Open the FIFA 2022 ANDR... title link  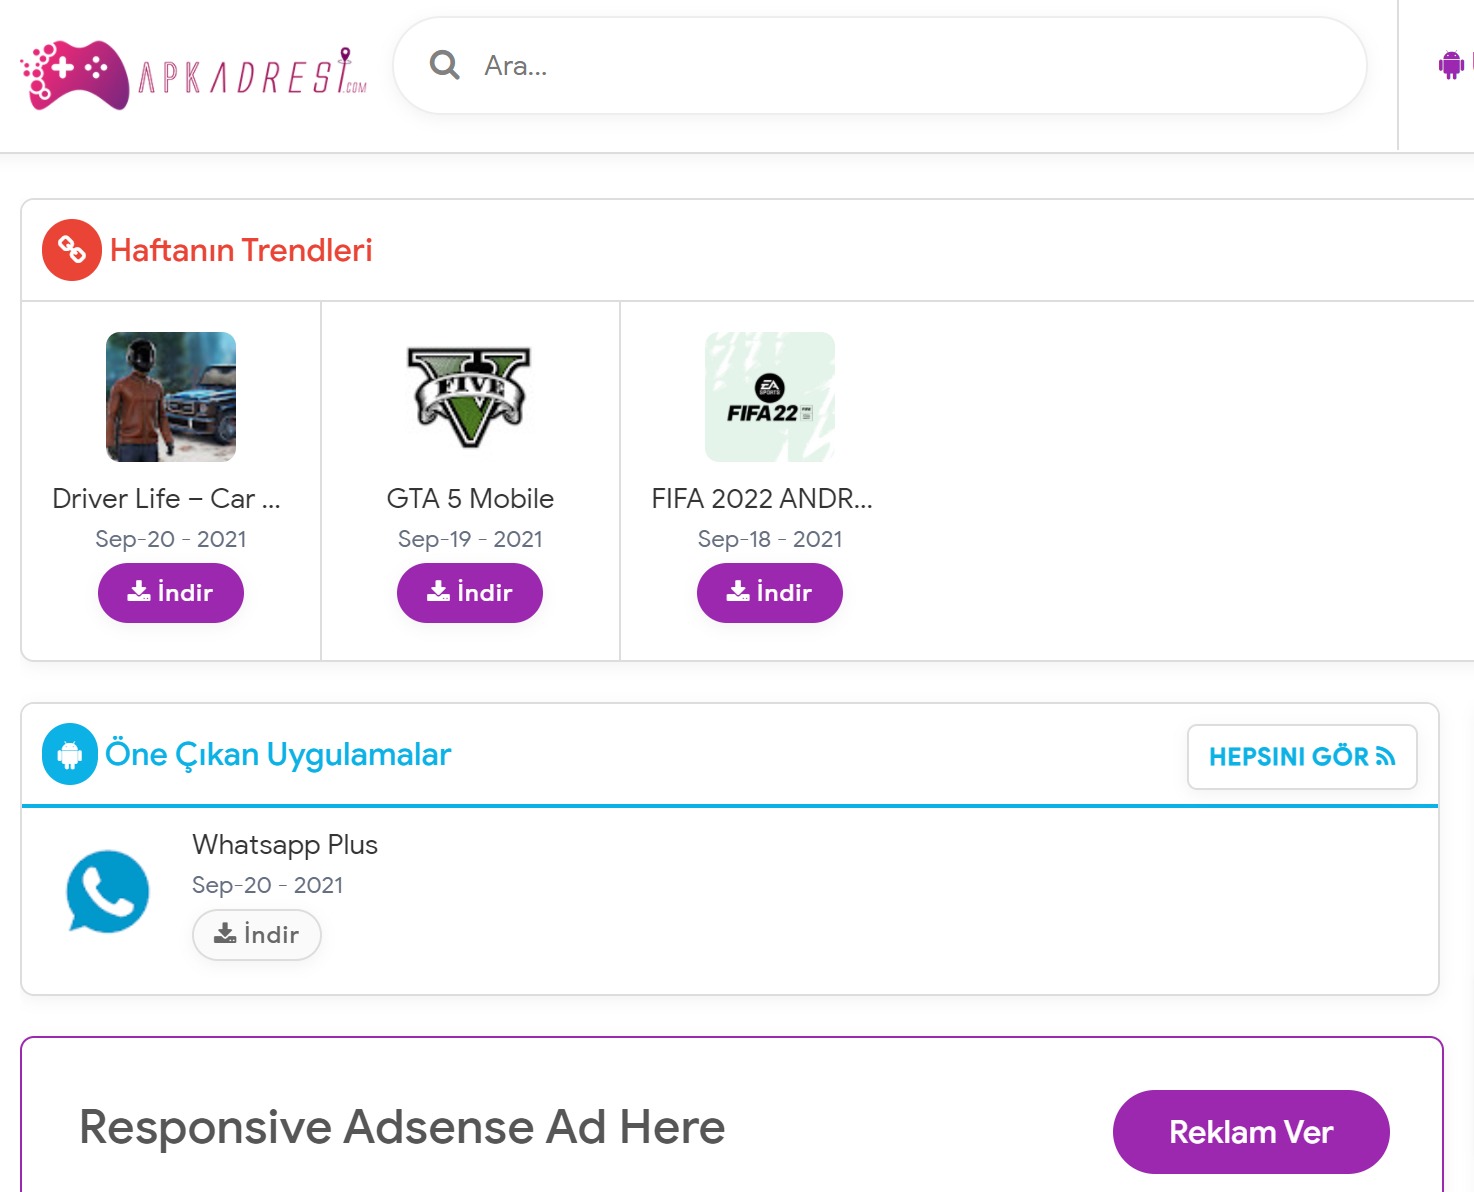point(762,499)
